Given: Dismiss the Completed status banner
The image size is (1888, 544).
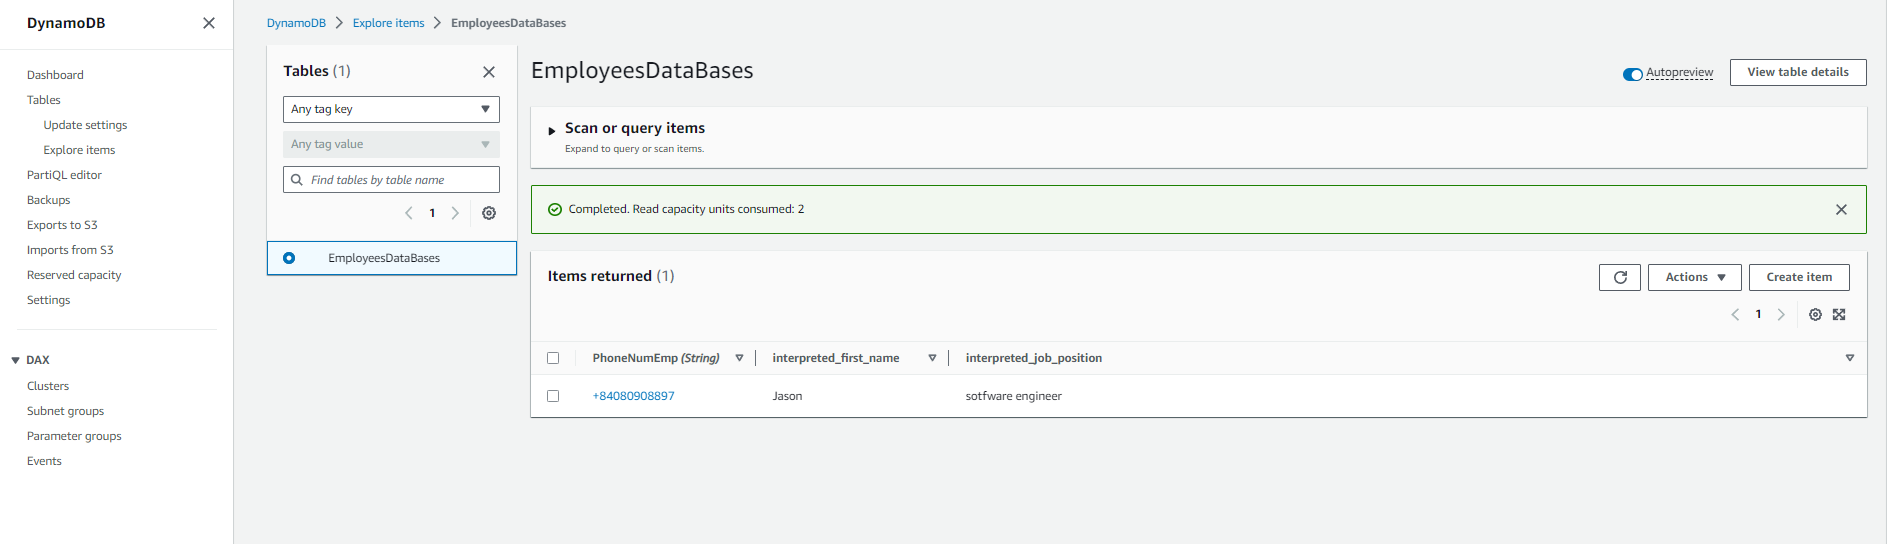Looking at the screenshot, I should (x=1841, y=210).
